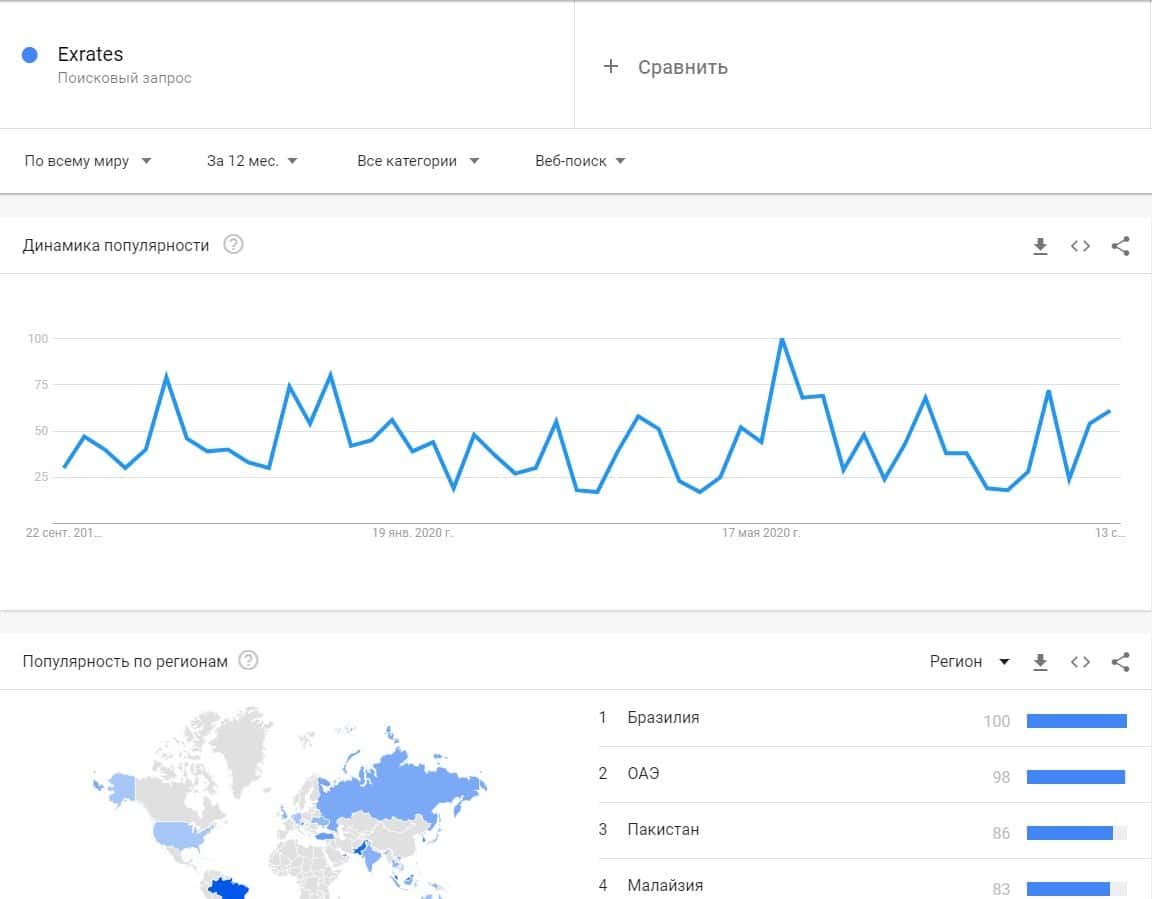
Task: Expand the За 12 мес. time range dropdown
Action: pyautogui.click(x=252, y=161)
